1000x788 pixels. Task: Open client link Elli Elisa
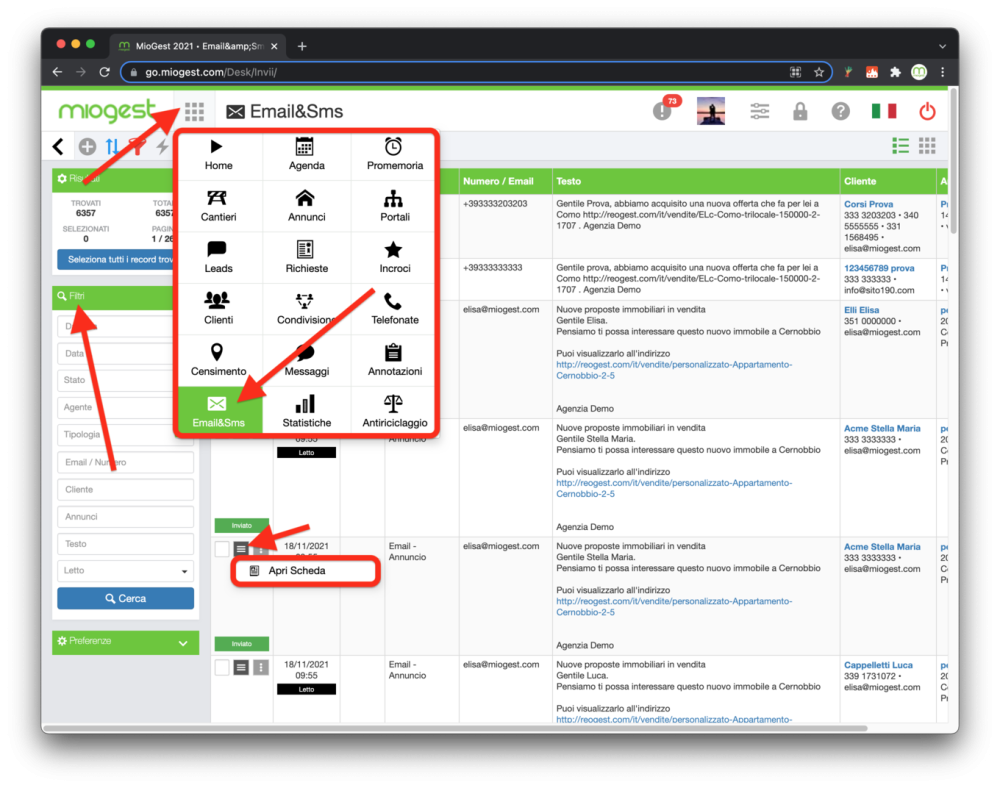click(861, 310)
